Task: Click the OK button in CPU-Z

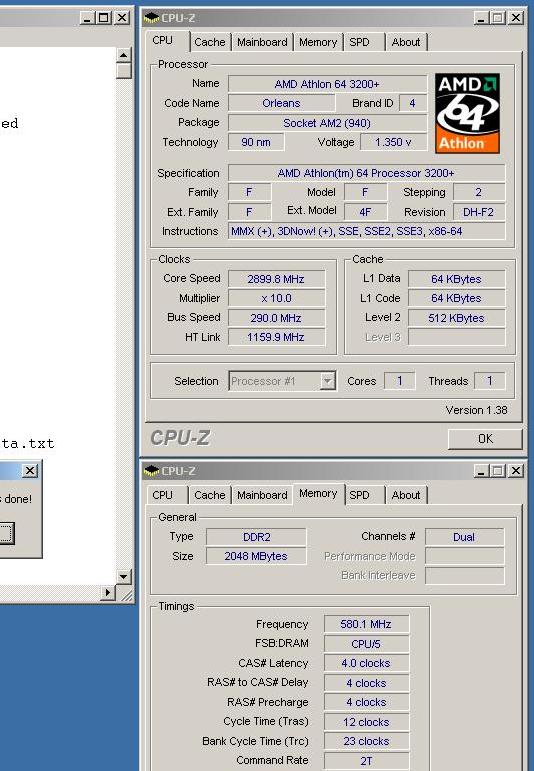Action: [485, 439]
